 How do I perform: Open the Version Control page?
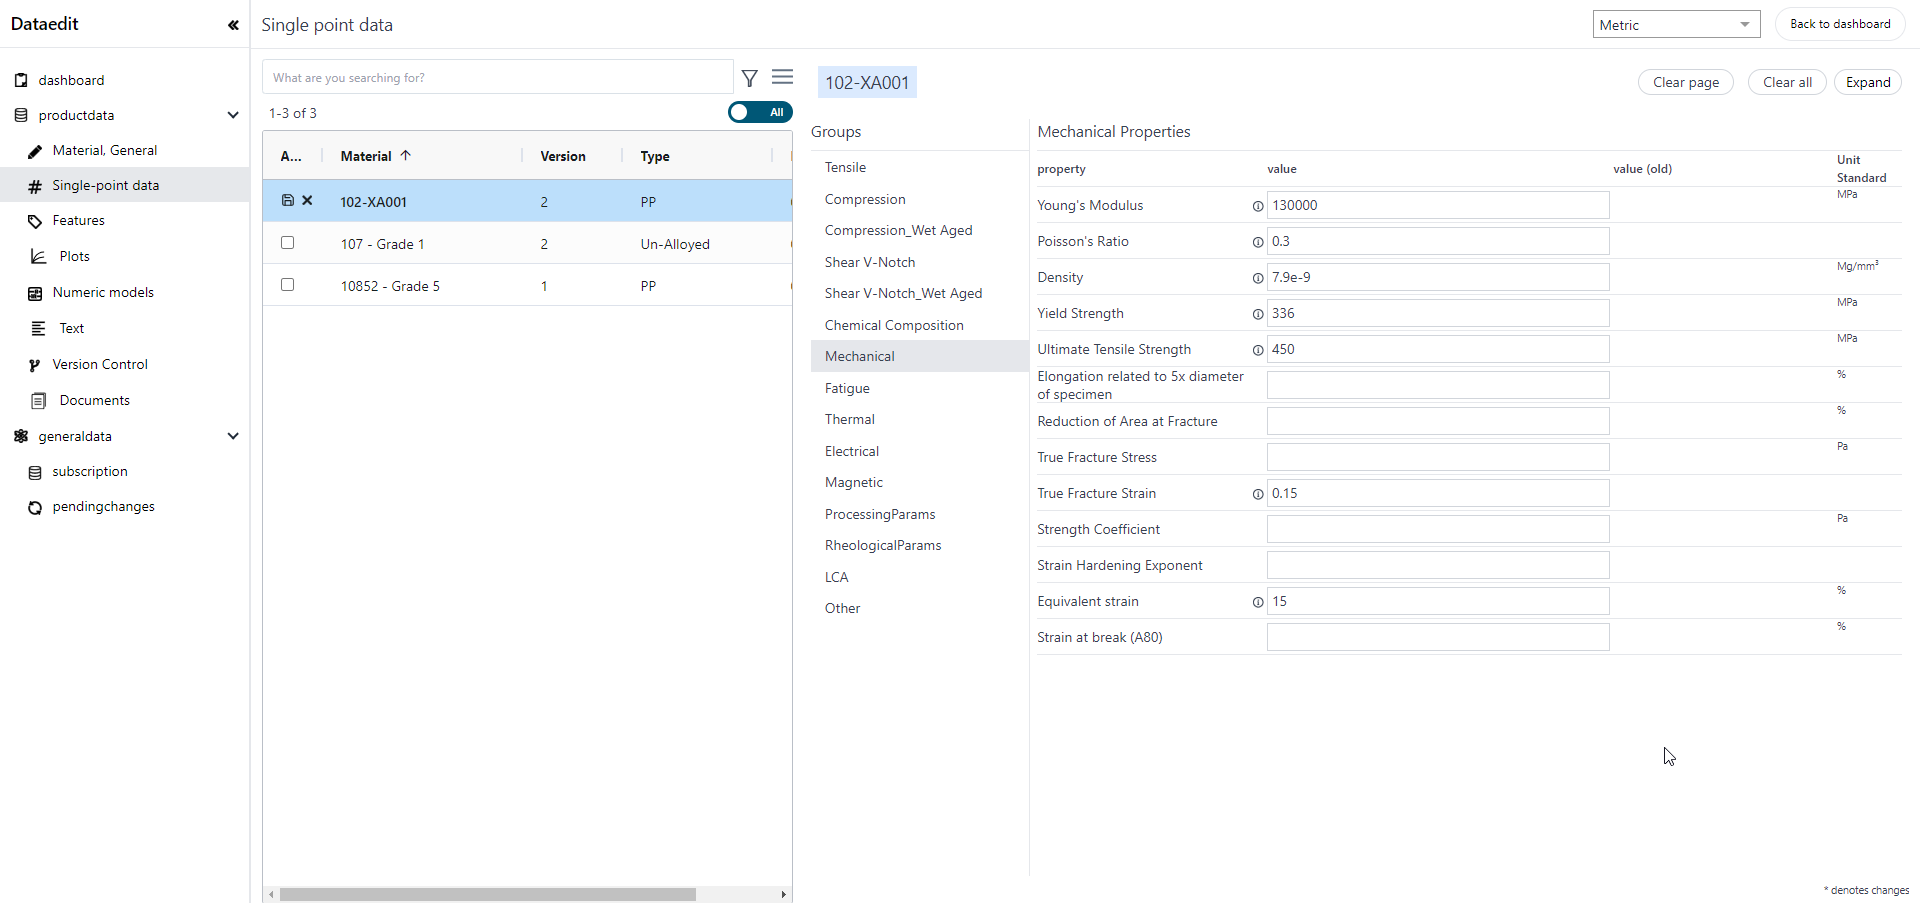[x=100, y=365]
